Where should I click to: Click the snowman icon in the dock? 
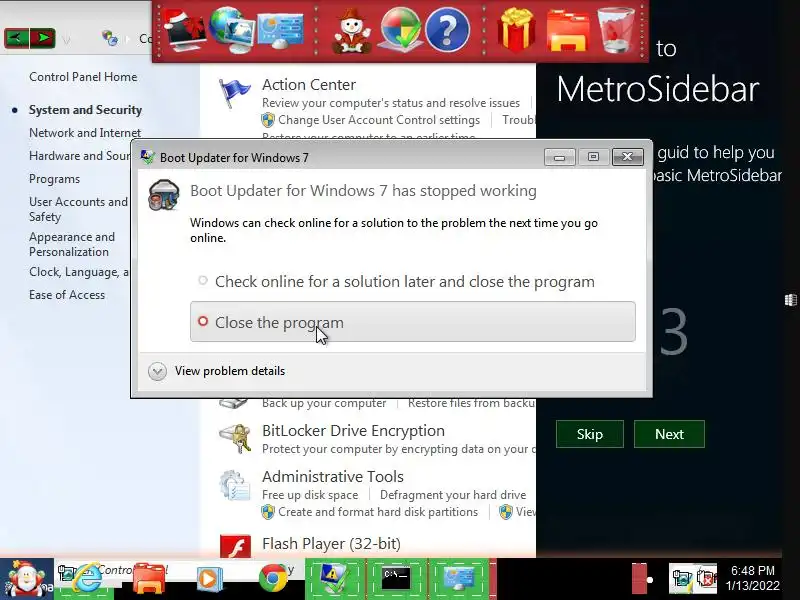click(352, 31)
